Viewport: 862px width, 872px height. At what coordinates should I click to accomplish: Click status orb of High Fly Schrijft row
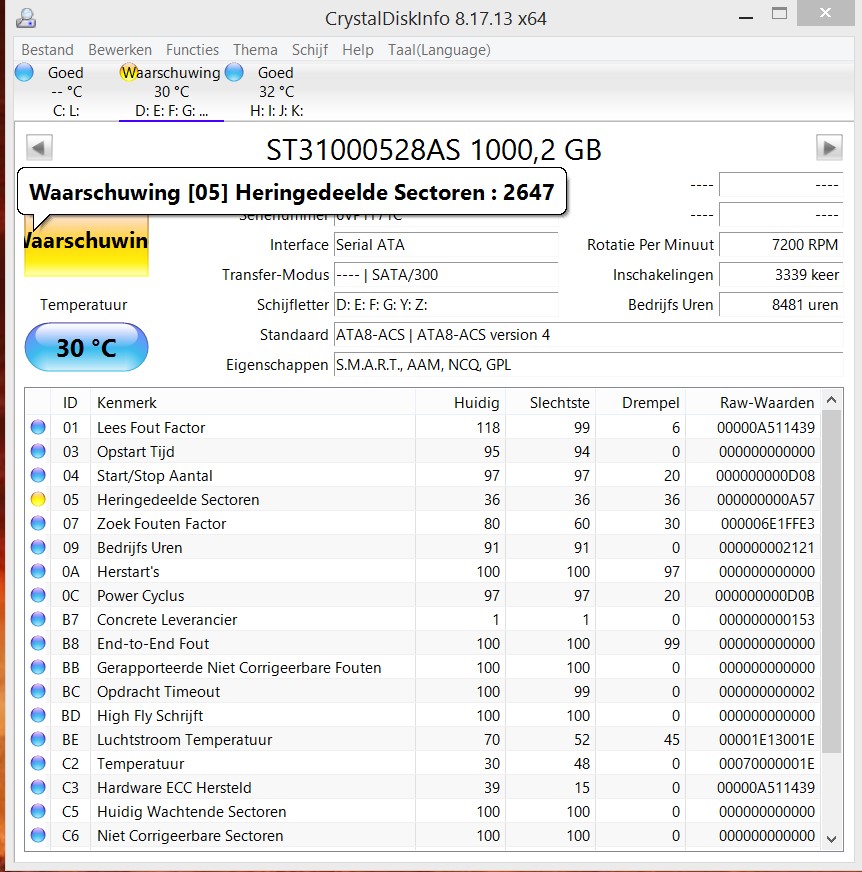[38, 715]
